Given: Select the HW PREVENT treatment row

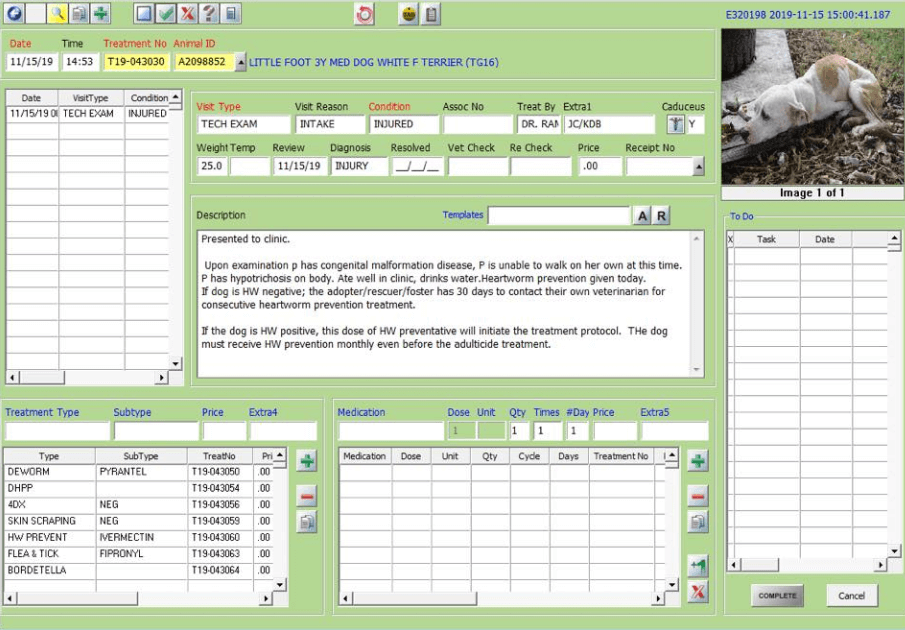Looking at the screenshot, I should (50, 537).
